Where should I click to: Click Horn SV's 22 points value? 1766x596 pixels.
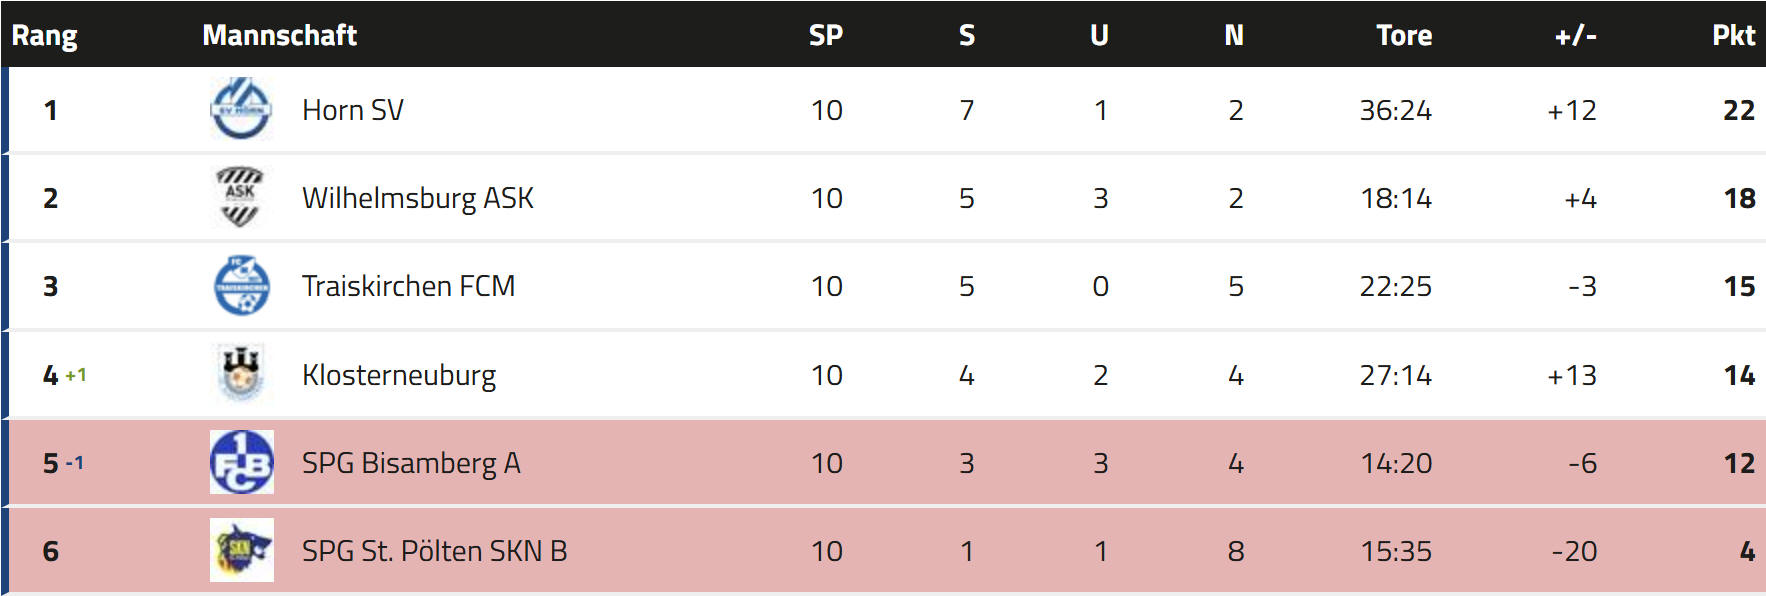[x=1738, y=110]
